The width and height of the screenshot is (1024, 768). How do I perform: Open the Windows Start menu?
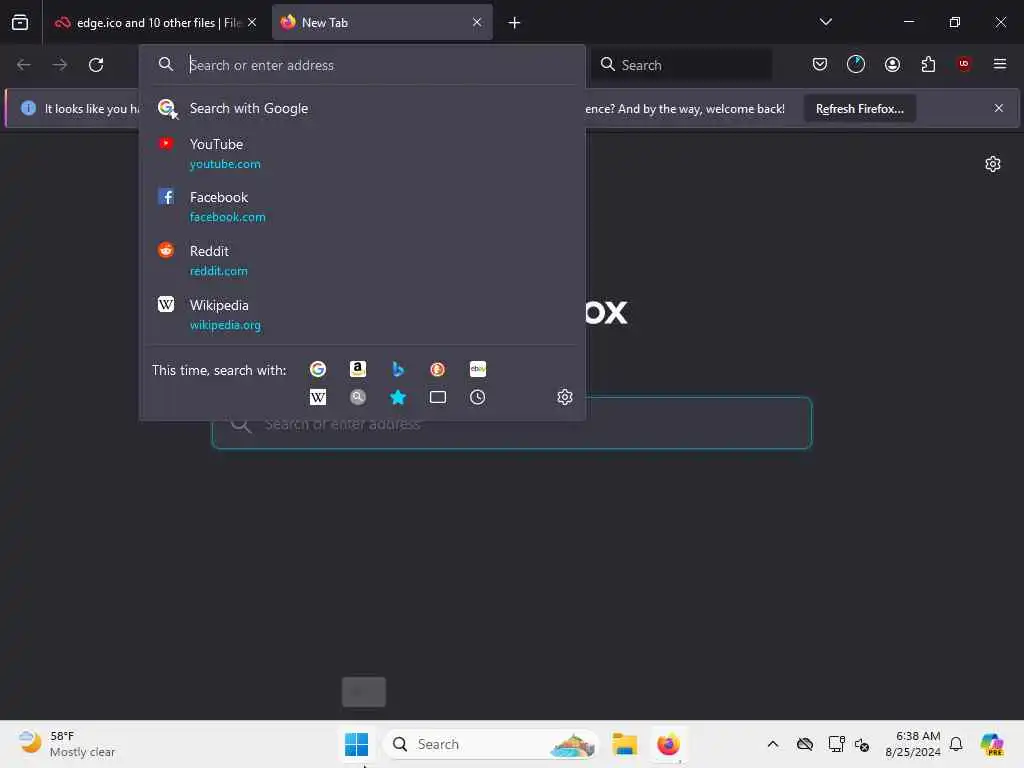pos(357,744)
